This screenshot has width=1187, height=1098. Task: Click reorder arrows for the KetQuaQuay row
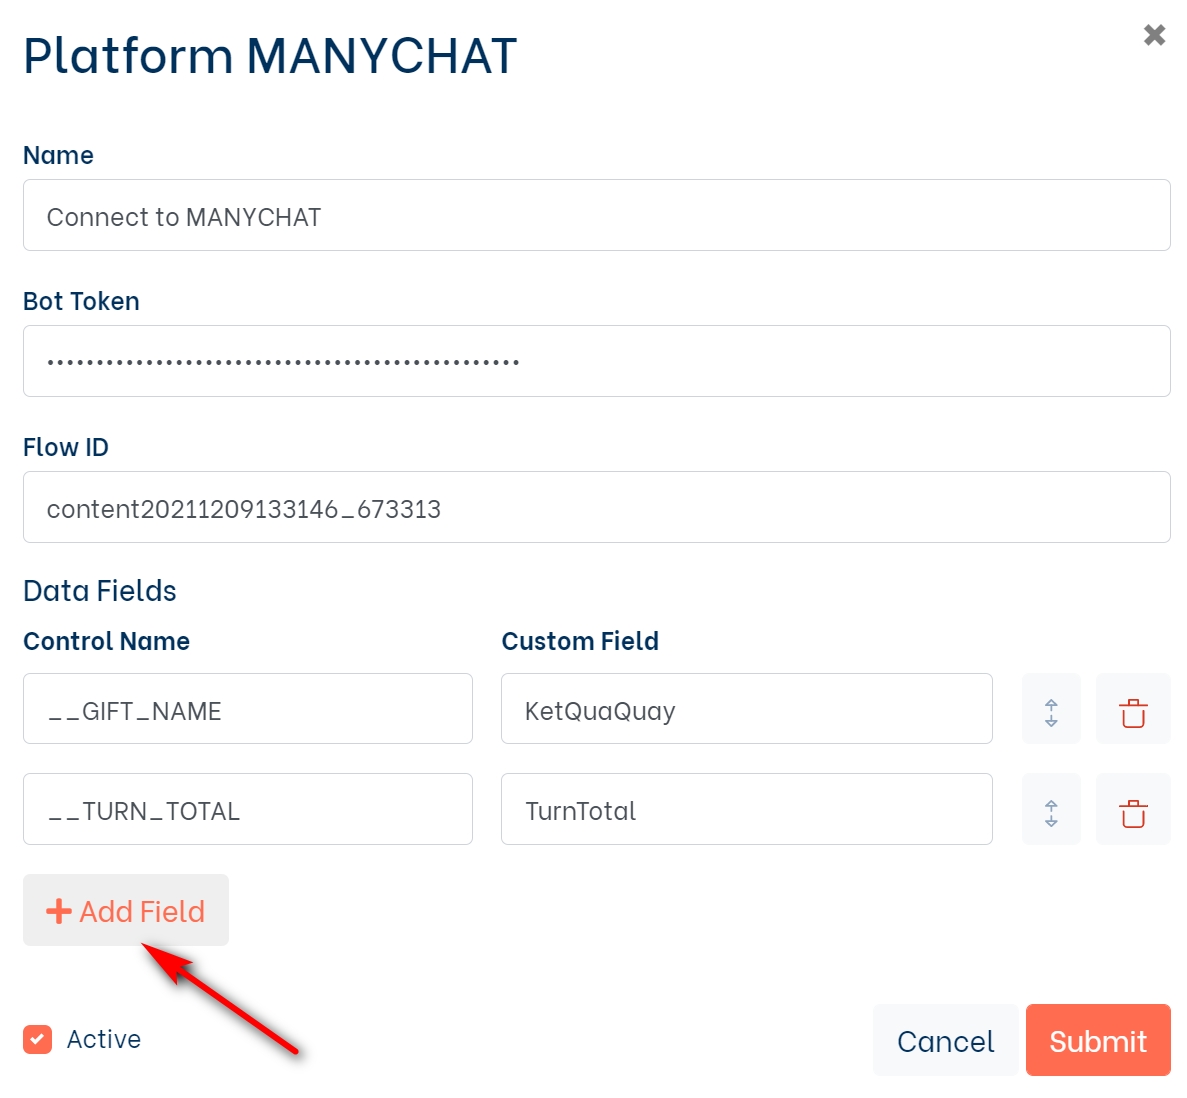point(1051,710)
